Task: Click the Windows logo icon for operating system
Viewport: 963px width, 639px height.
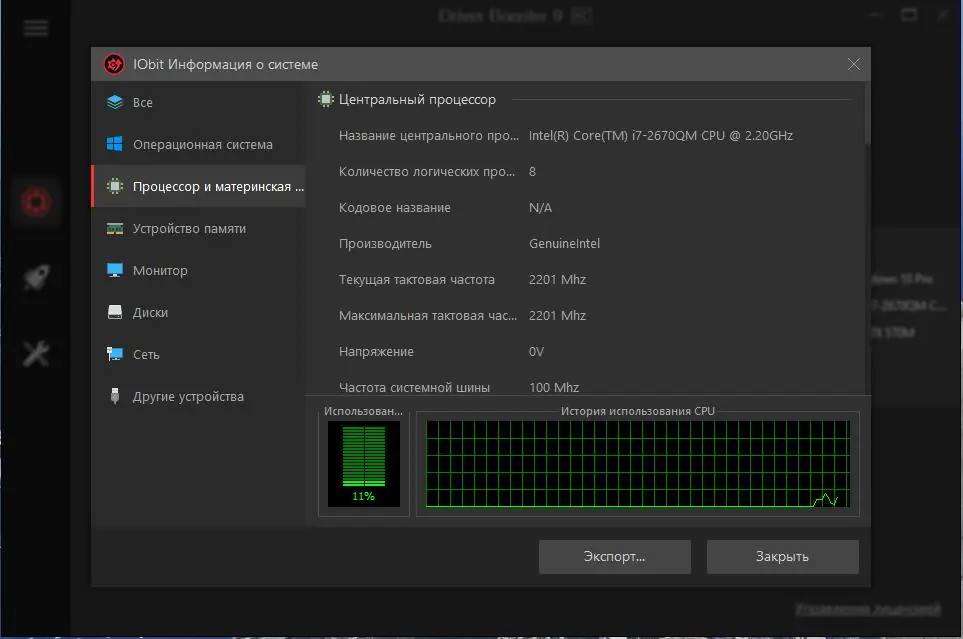Action: coord(115,144)
